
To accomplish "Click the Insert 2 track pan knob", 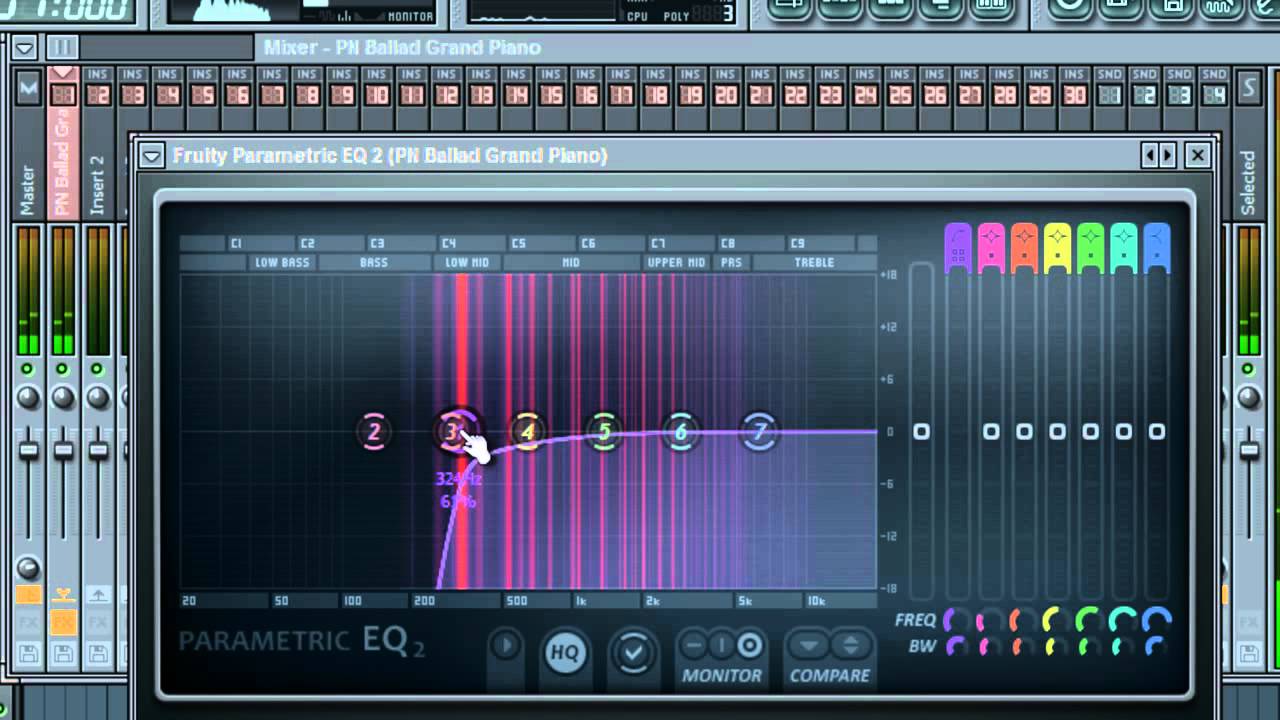I will (98, 398).
